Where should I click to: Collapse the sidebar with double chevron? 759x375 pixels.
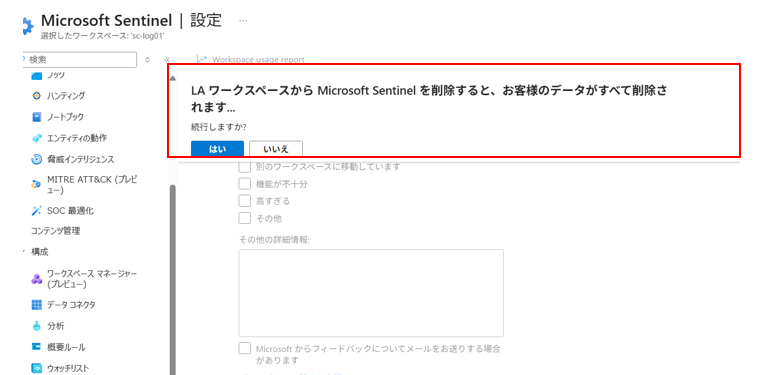tap(167, 60)
